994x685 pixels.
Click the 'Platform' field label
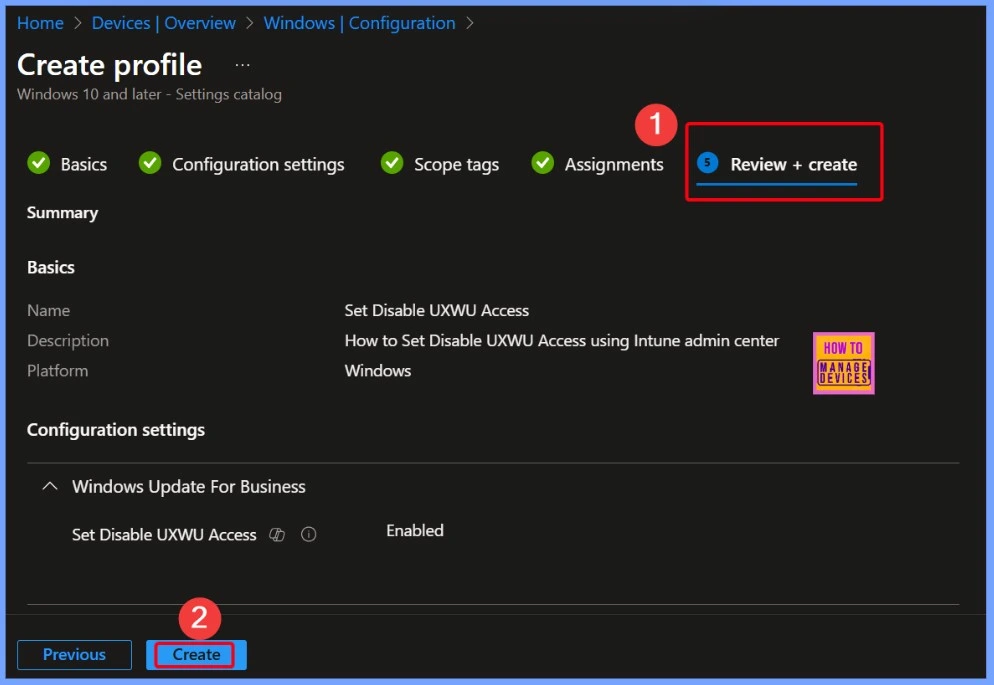(57, 371)
